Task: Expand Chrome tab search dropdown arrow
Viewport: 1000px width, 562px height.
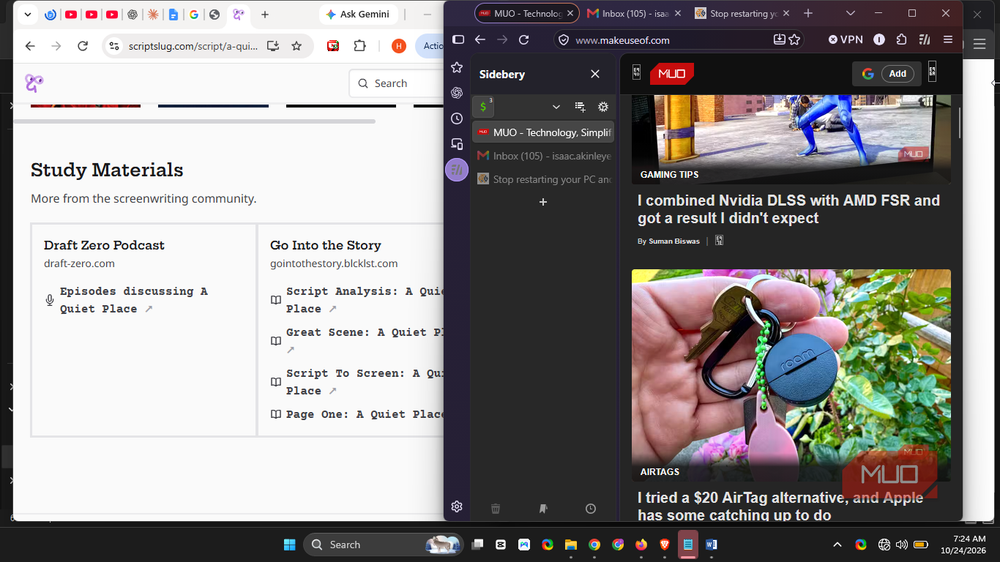Action: click(x=27, y=14)
